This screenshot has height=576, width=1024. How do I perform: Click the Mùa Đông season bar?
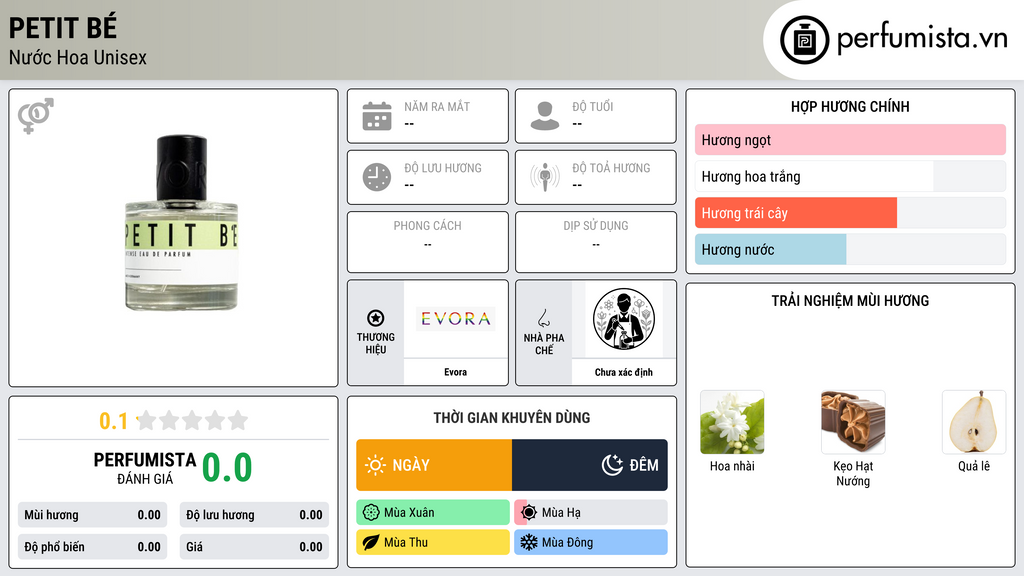591,543
